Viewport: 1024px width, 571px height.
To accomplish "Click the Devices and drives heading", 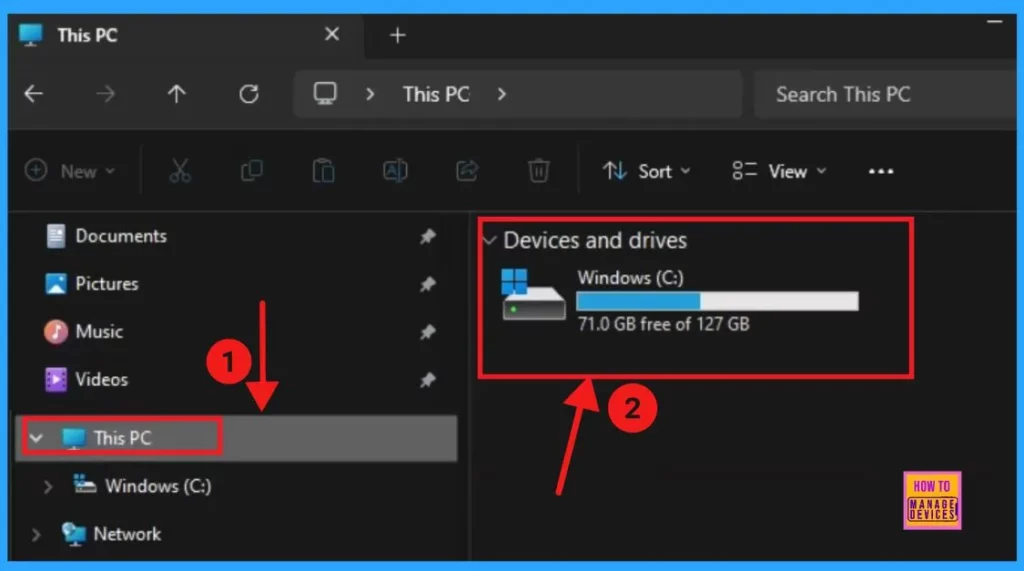I will [595, 240].
